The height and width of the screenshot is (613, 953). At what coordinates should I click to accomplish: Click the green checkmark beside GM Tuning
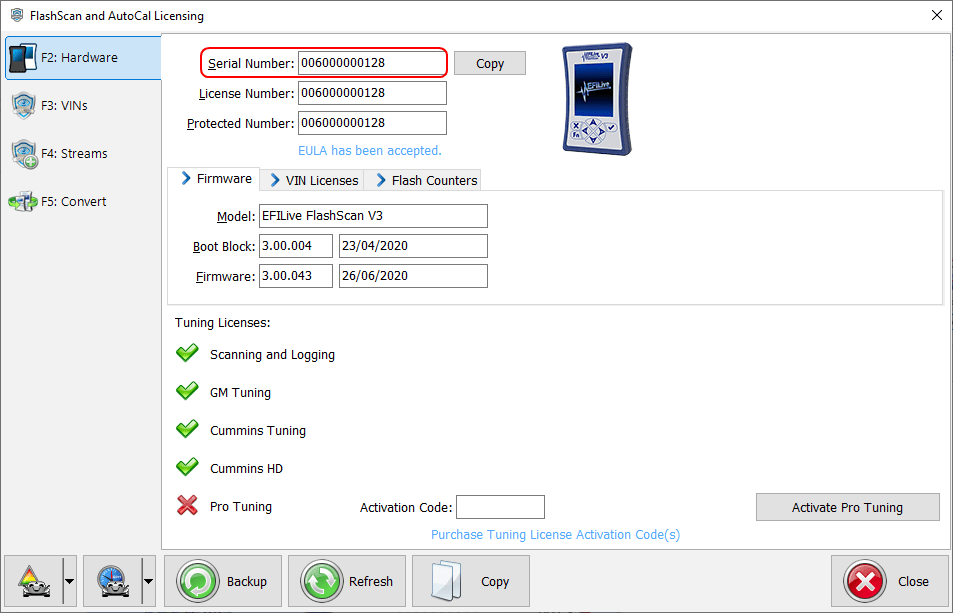click(x=187, y=392)
